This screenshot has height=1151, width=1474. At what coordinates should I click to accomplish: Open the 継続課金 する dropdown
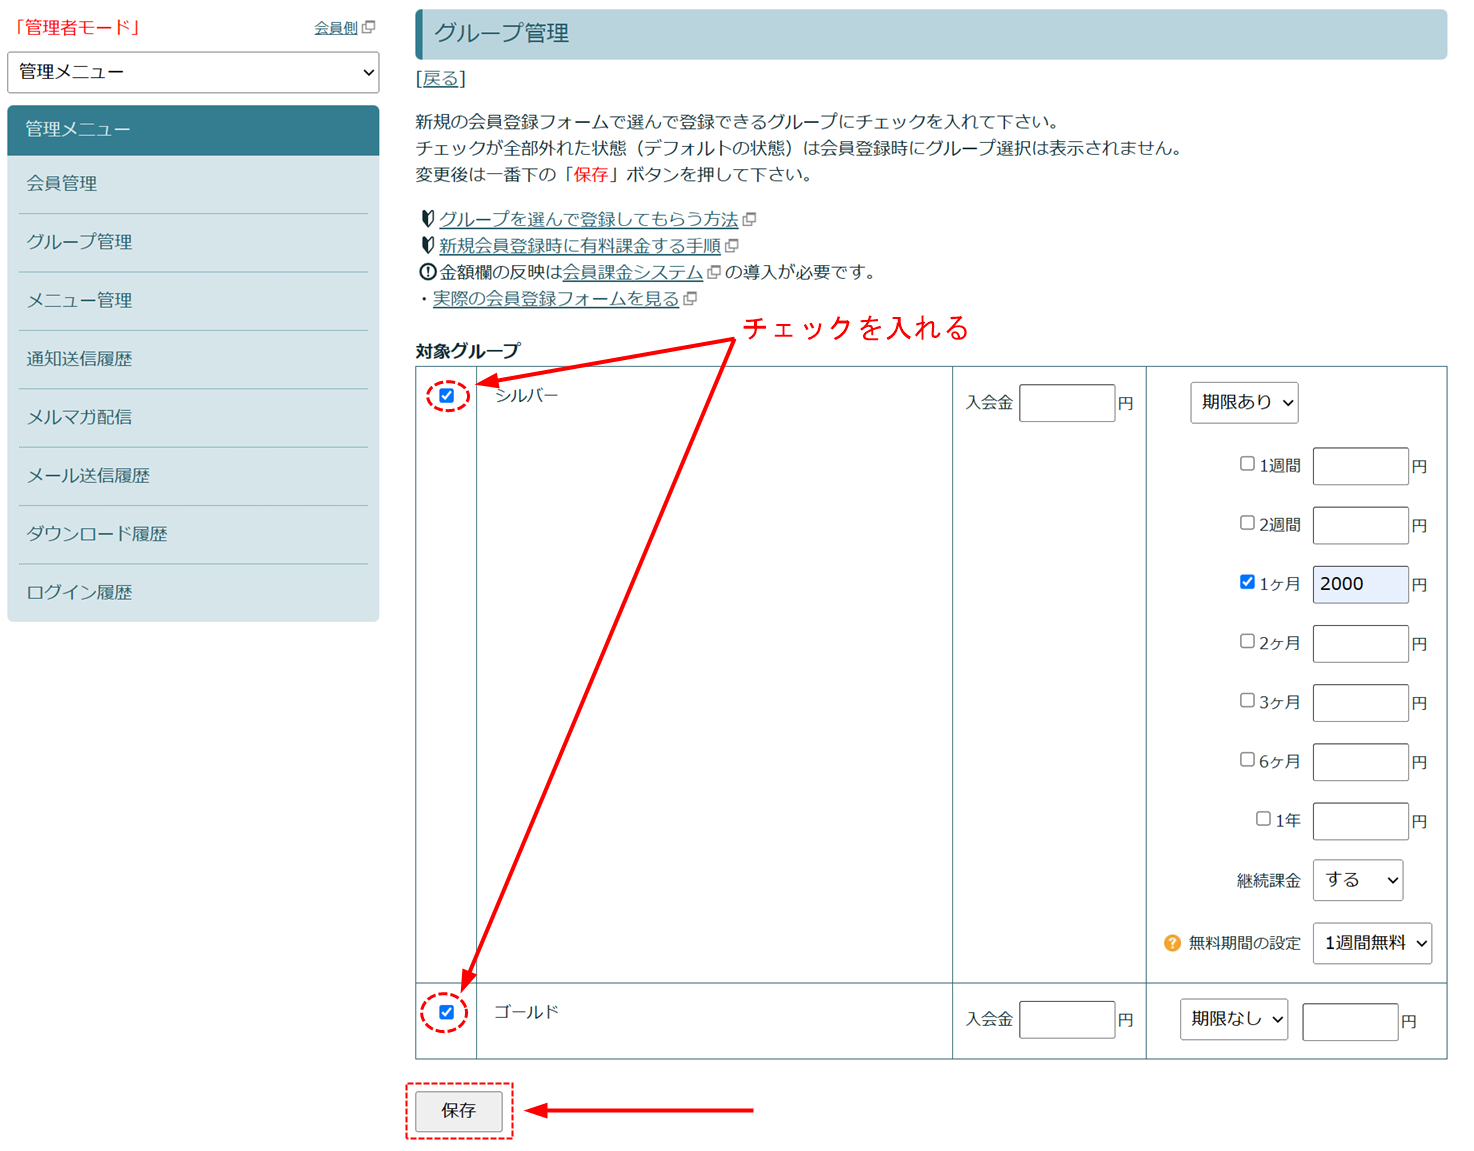pos(1357,880)
